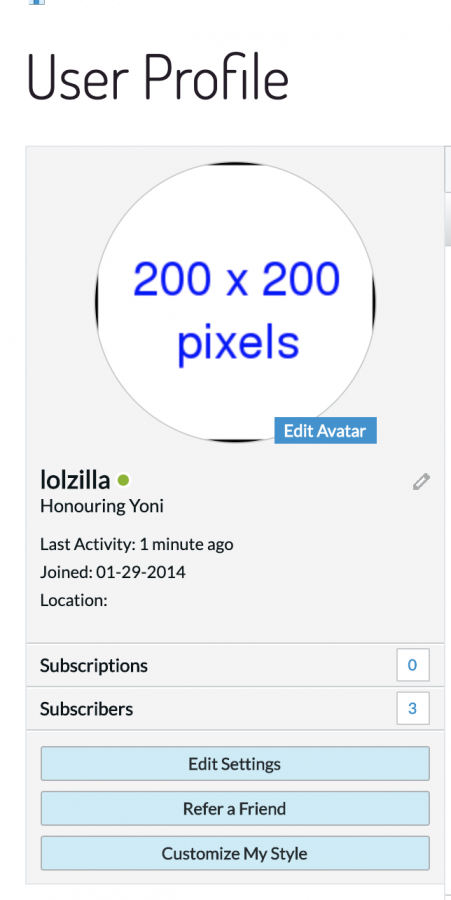Click the lolzilla username

pyautogui.click(x=75, y=480)
